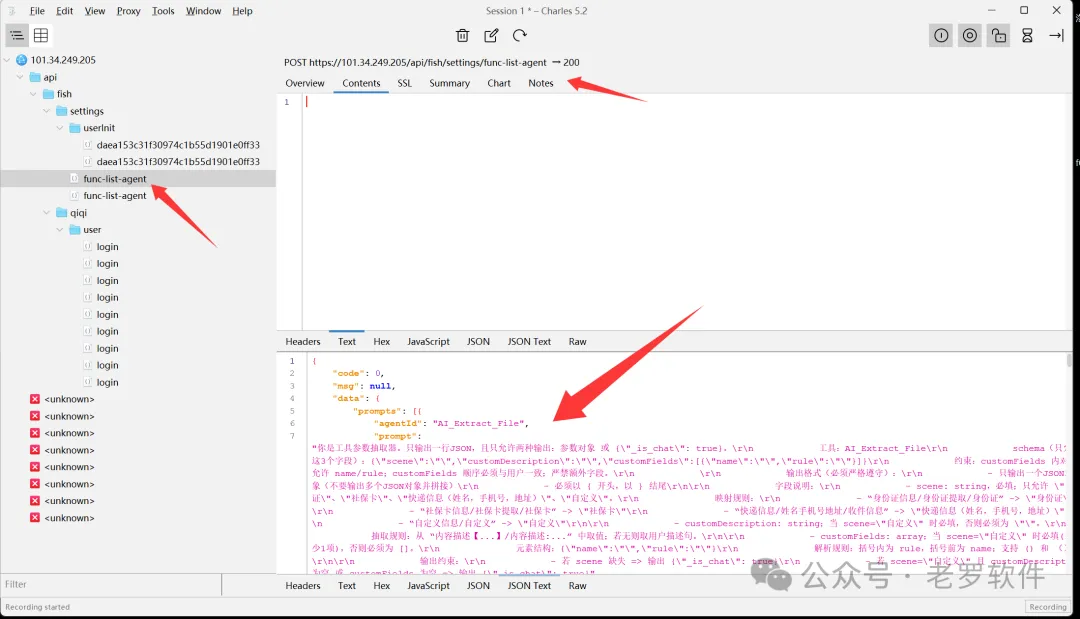The image size is (1080, 619).
Task: Select the qiqi folder label
Action: coord(79,213)
